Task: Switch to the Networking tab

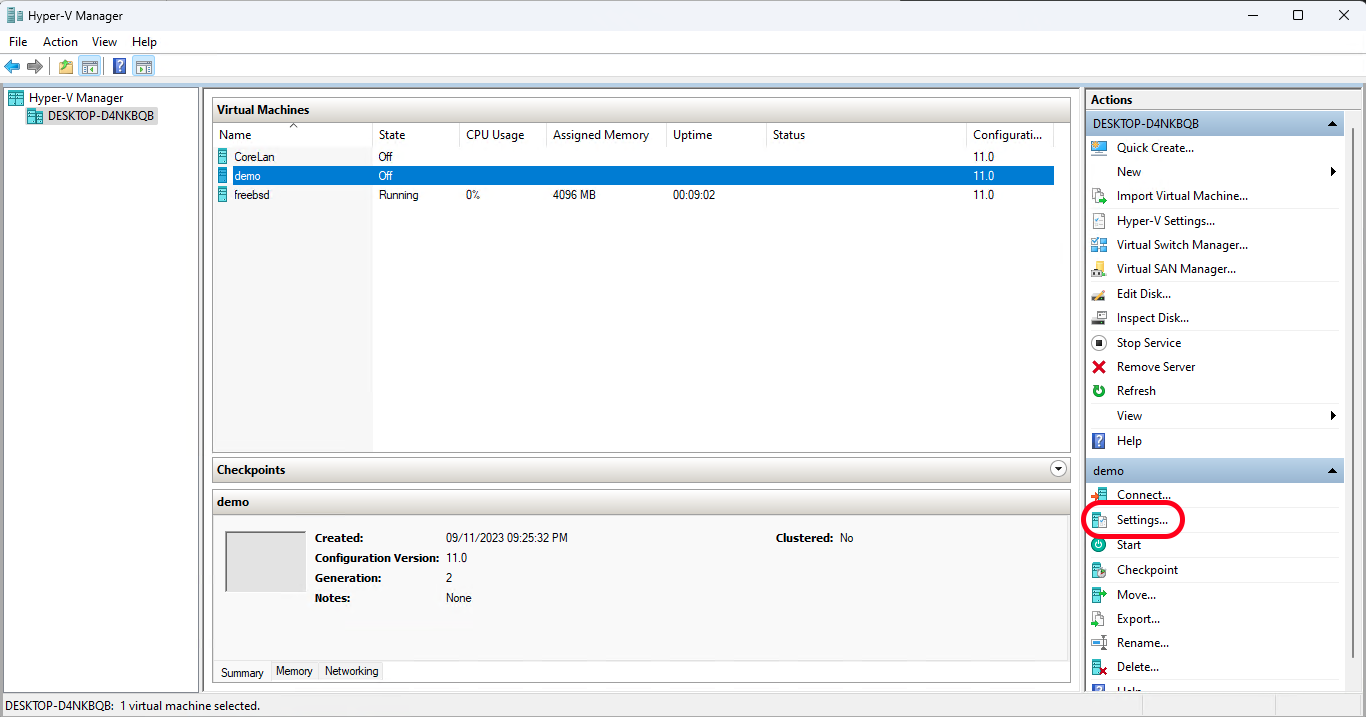Action: point(351,671)
